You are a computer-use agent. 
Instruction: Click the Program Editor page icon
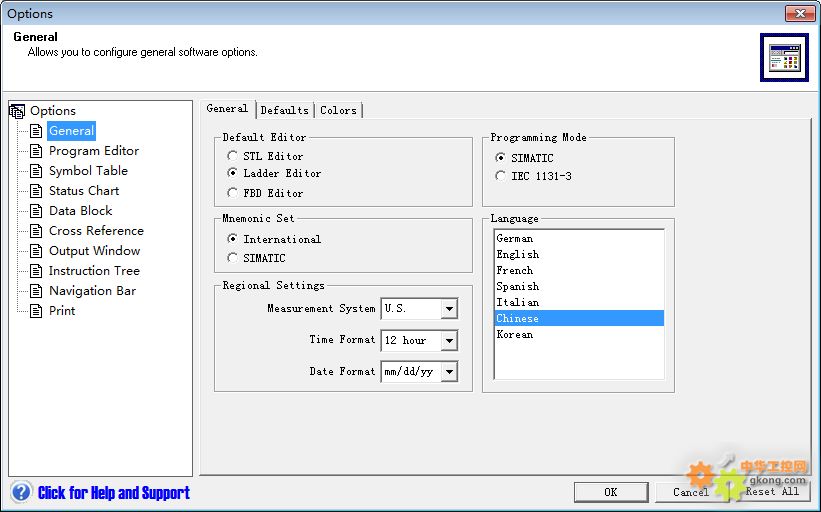click(36, 151)
